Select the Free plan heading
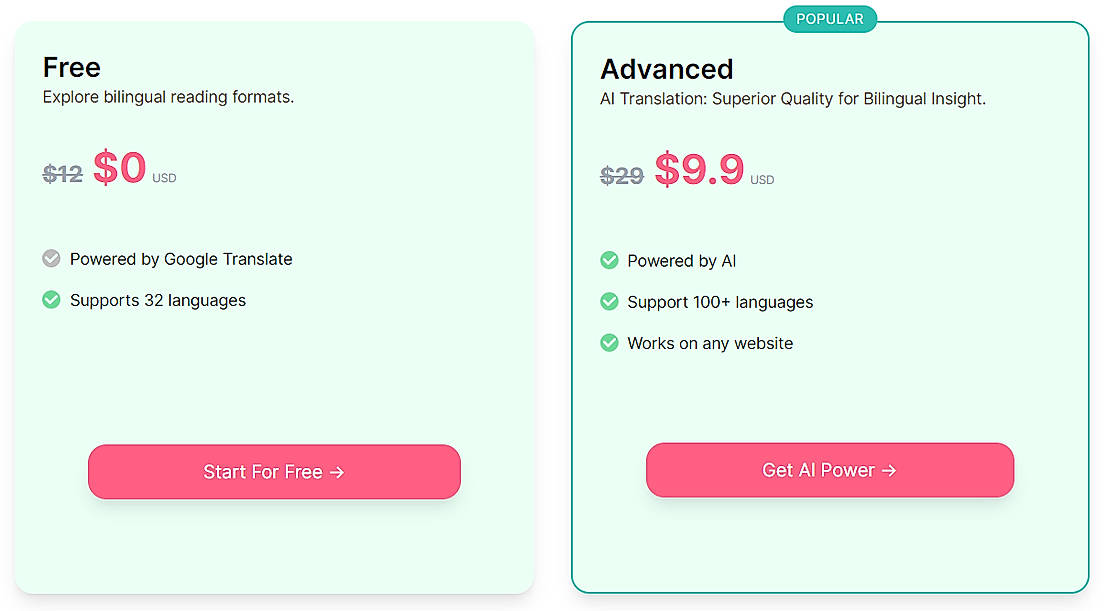Viewport: 1108px width, 611px height. click(x=72, y=67)
